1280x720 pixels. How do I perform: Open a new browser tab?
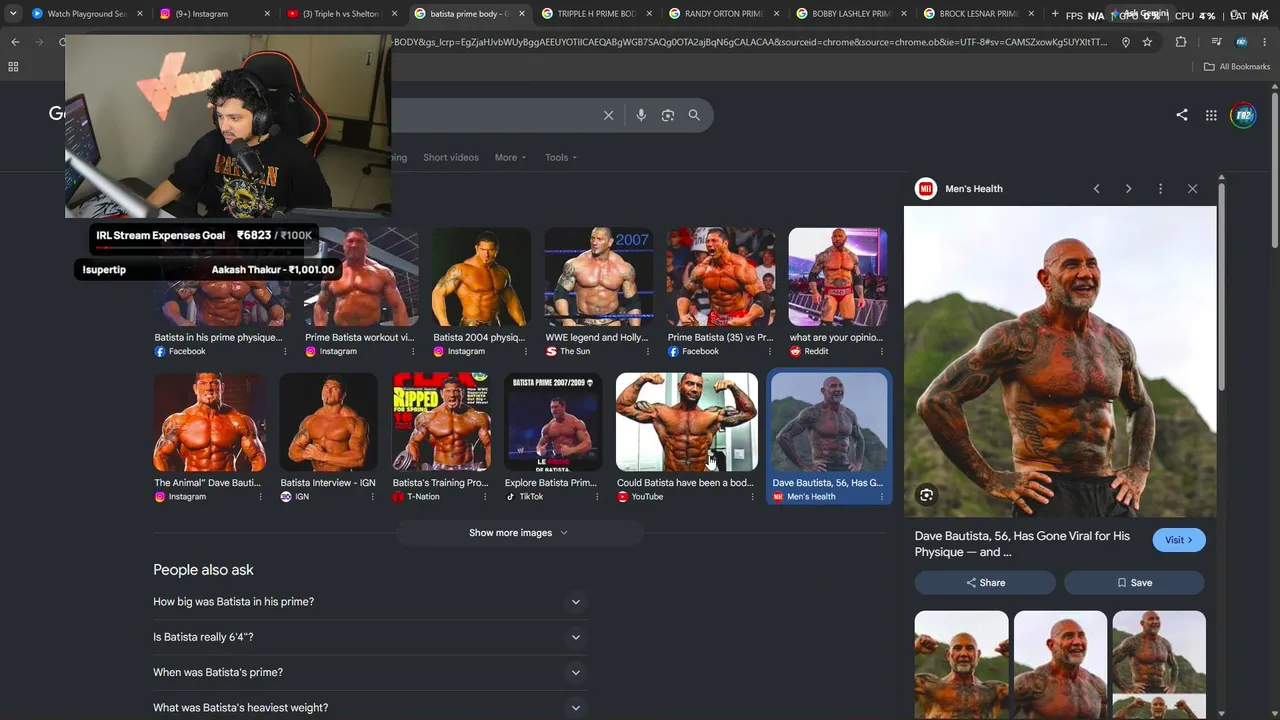1054,14
